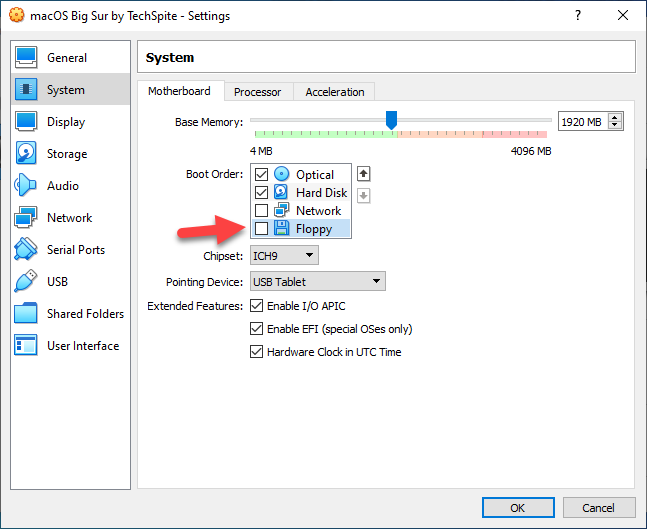Click the move-up arrow beside boot order
647x529 pixels.
pos(364,174)
